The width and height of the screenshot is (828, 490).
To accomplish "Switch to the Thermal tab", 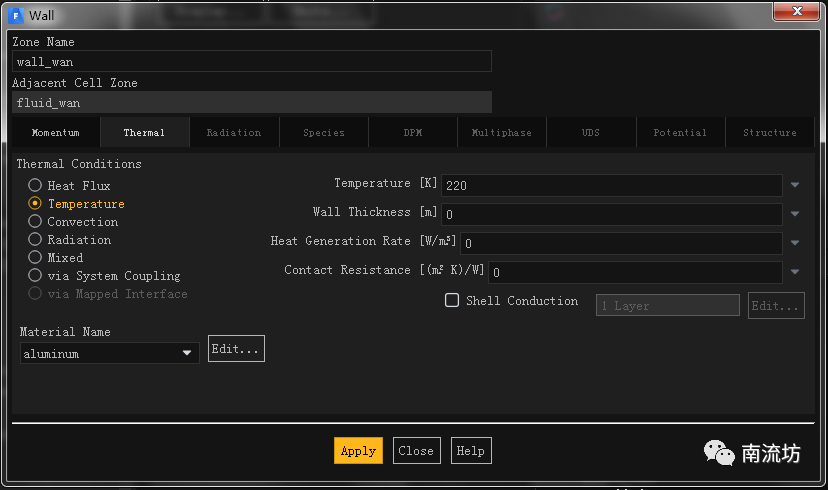I will pos(145,133).
